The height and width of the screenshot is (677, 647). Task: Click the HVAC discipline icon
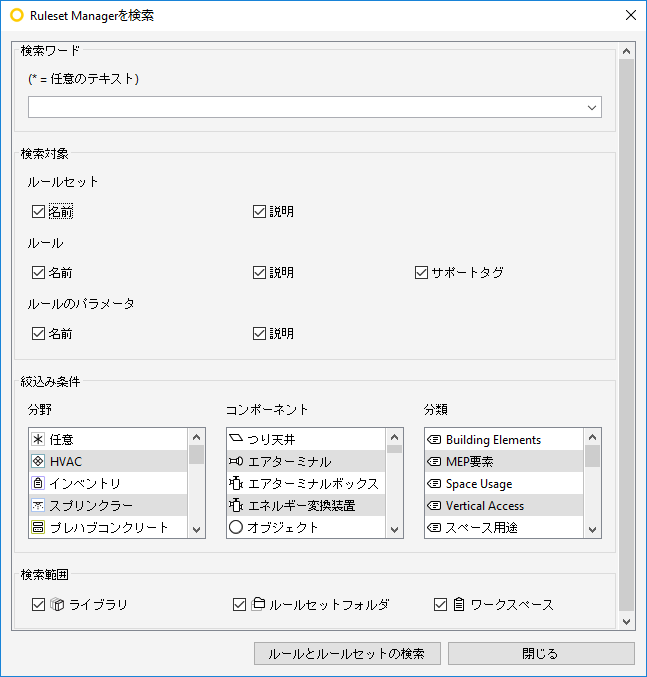click(x=38, y=462)
